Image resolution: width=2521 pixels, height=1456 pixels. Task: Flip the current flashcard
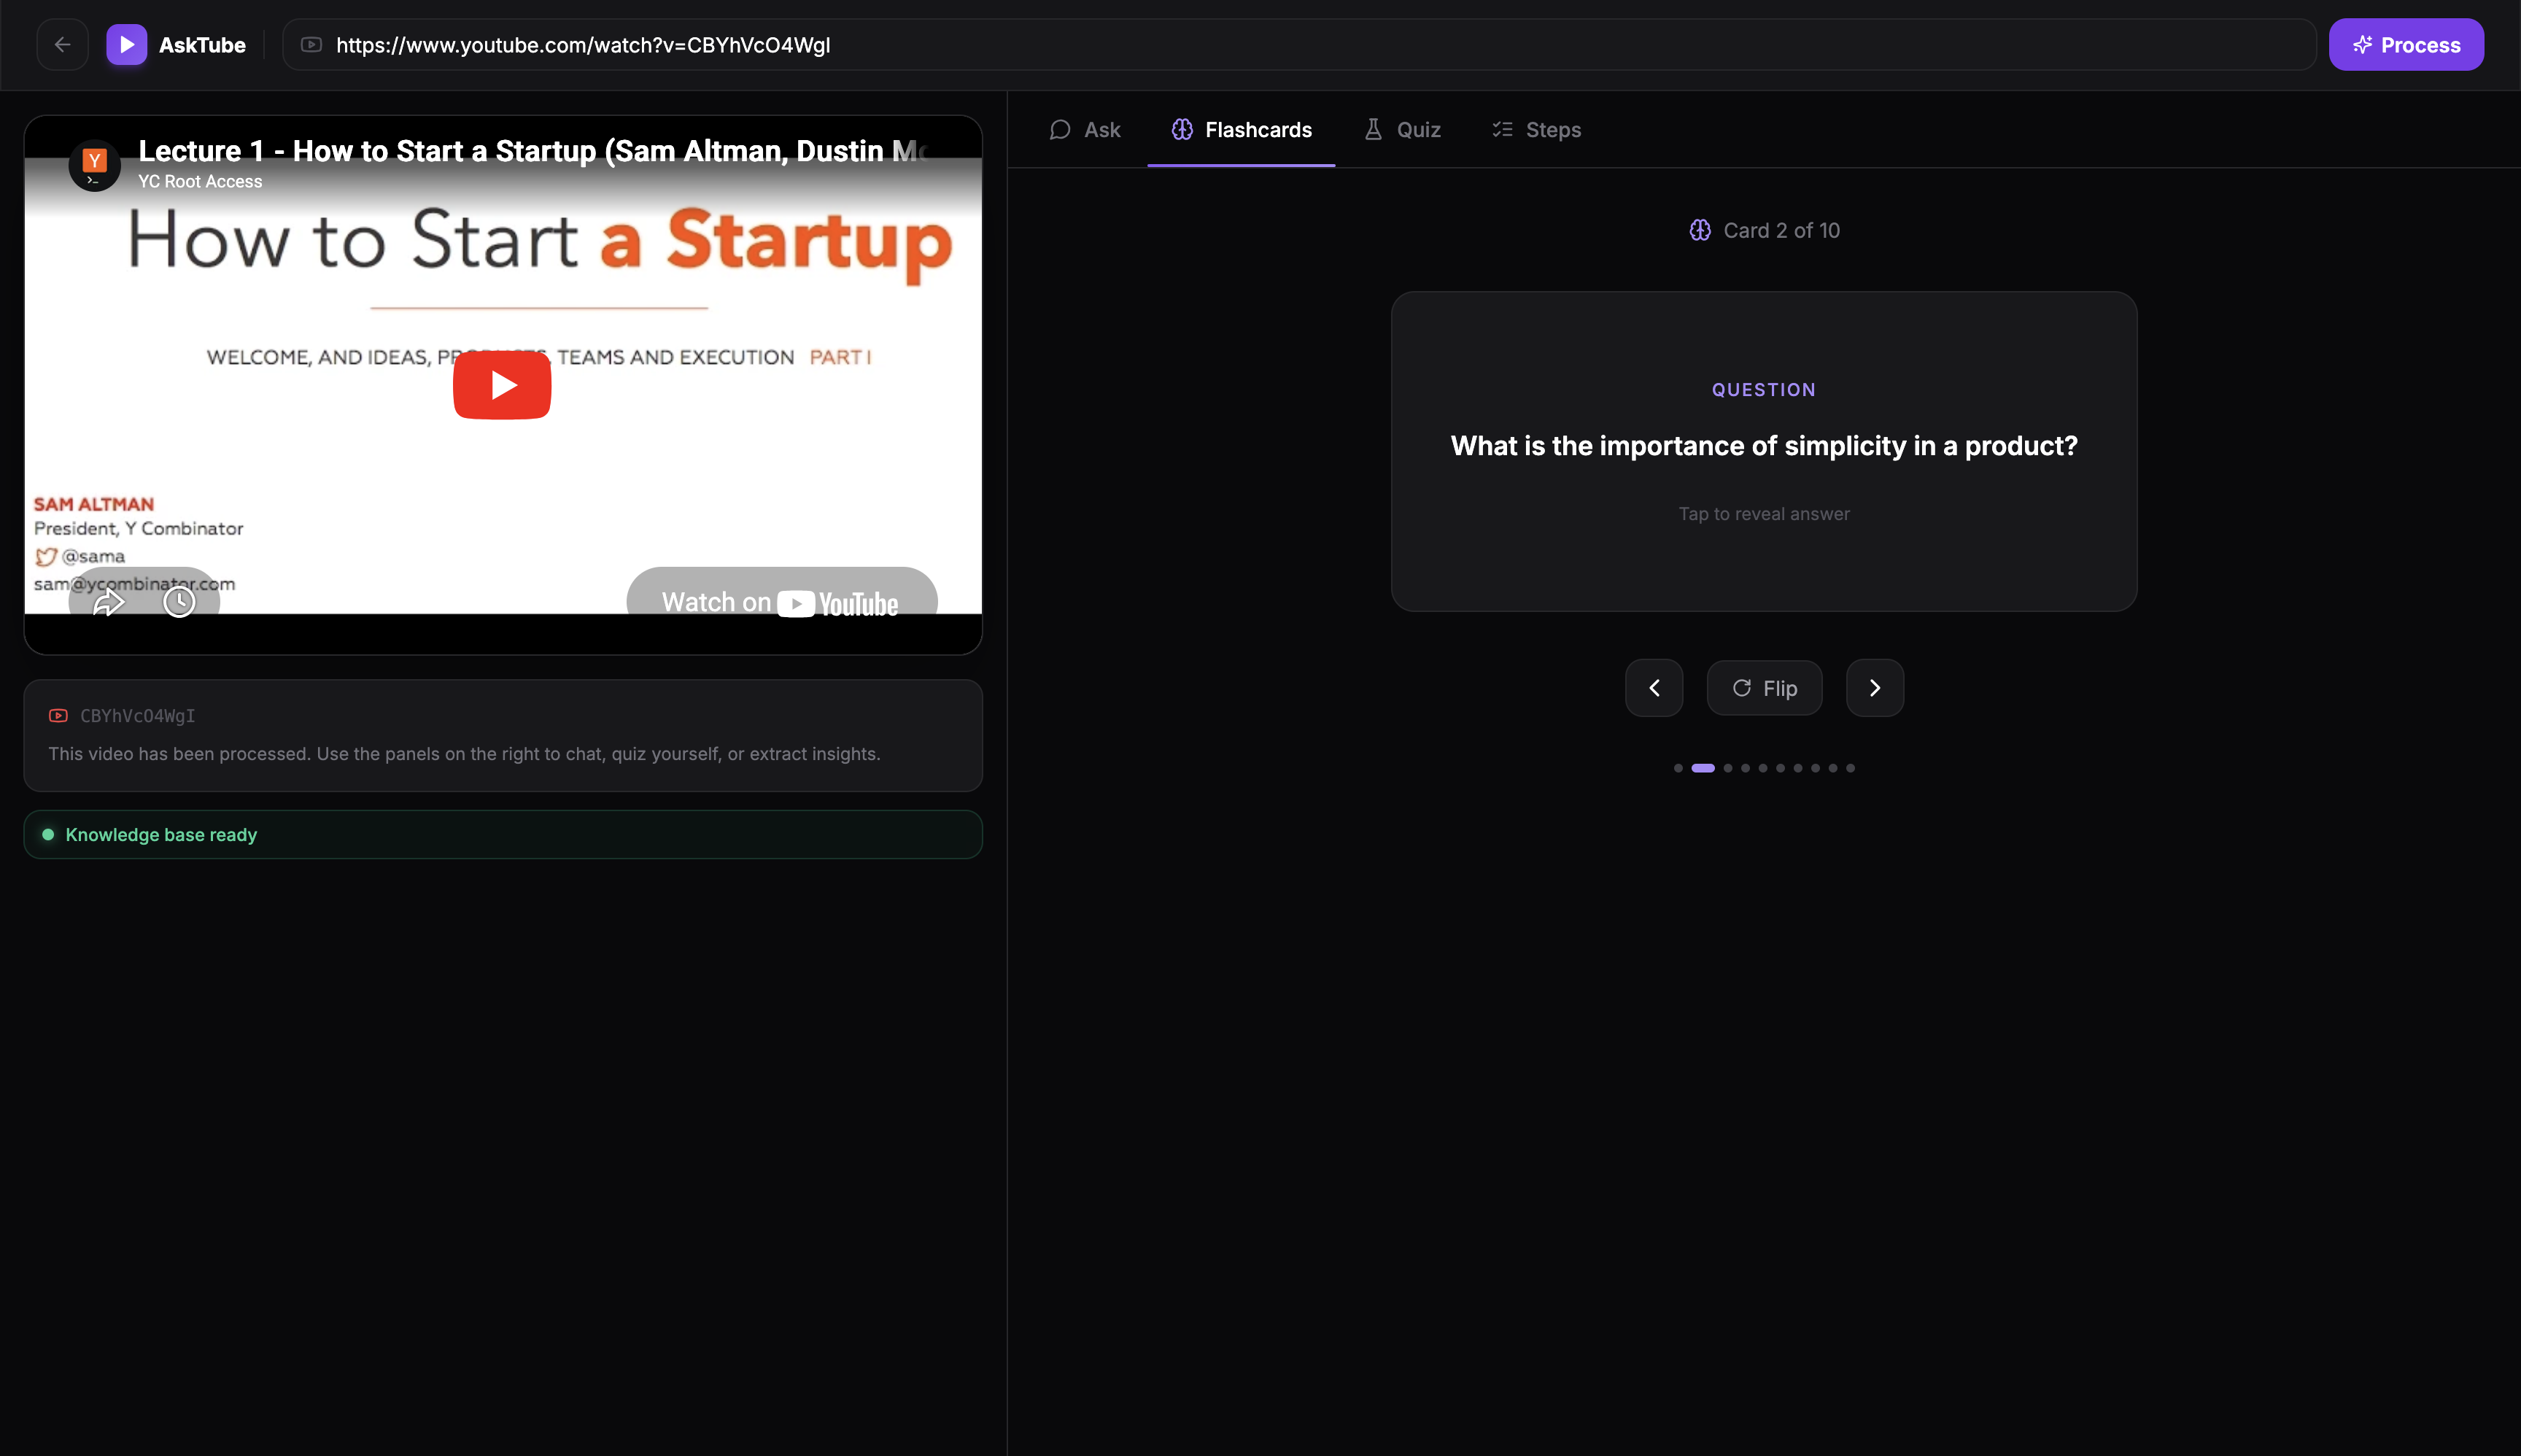(1764, 688)
